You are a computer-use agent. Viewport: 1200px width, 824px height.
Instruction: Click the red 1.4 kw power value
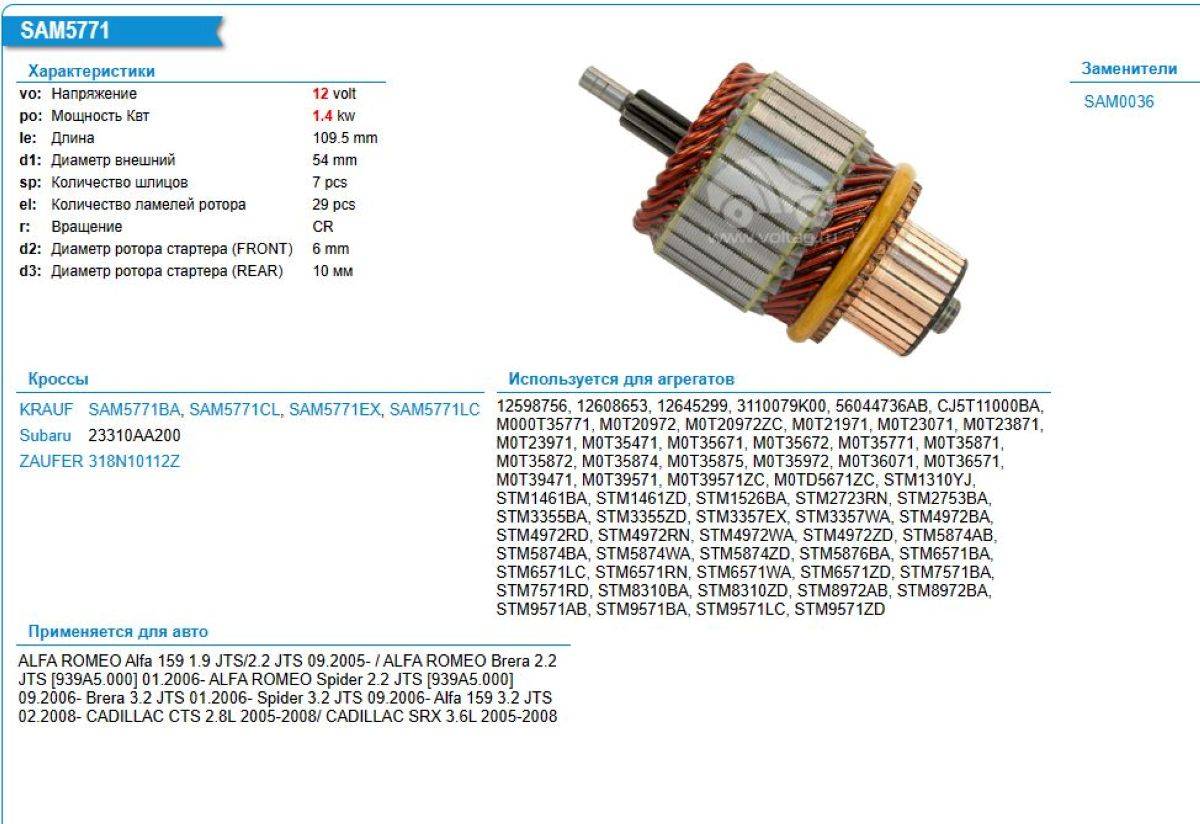tap(322, 116)
